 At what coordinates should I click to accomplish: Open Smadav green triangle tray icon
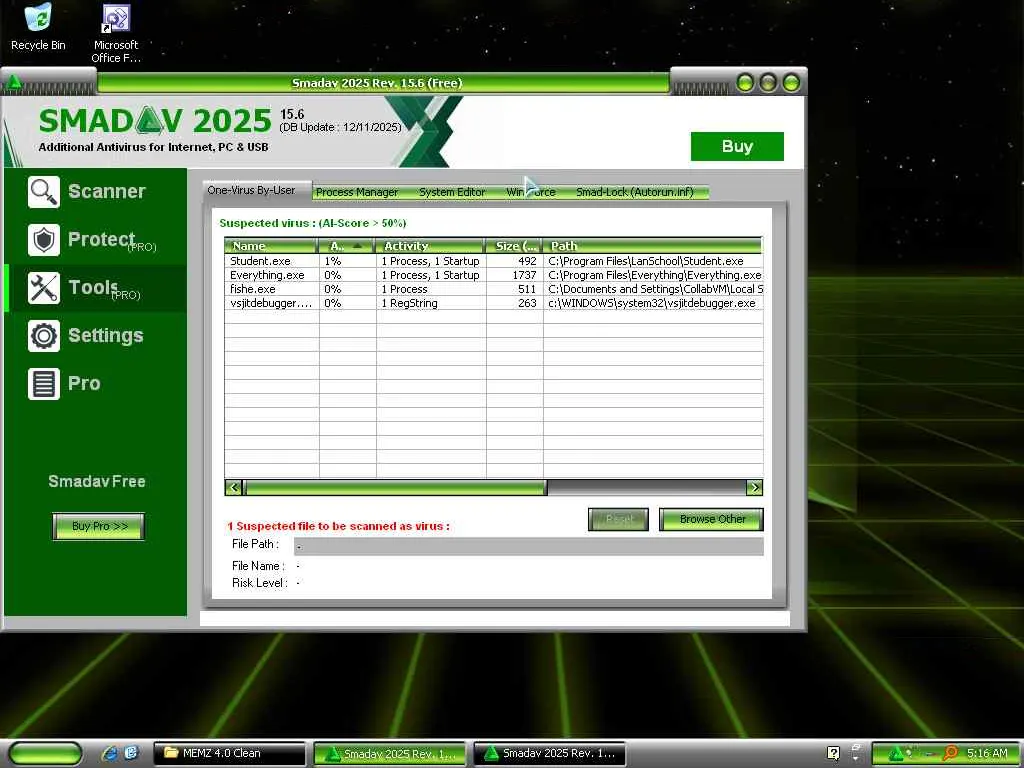[x=896, y=753]
